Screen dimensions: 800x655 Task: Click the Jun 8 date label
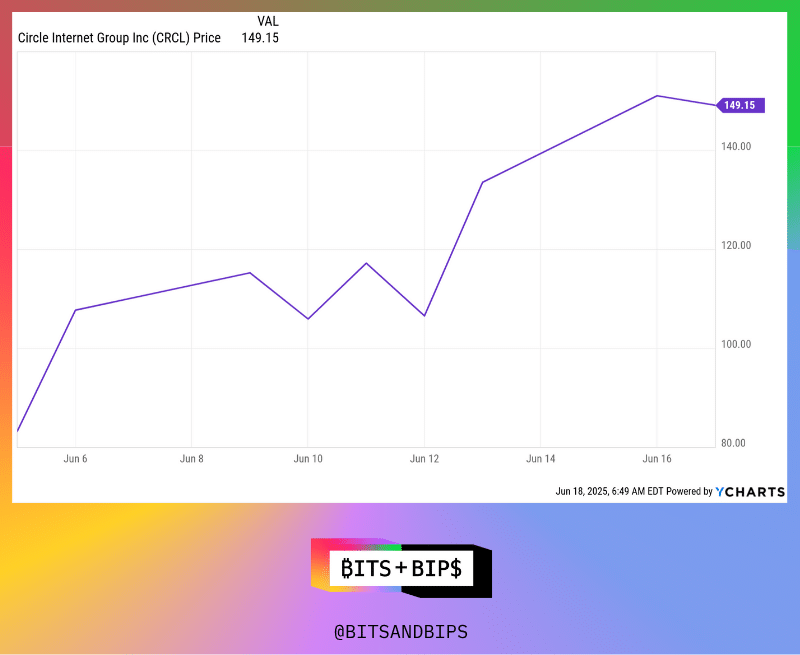click(x=192, y=459)
